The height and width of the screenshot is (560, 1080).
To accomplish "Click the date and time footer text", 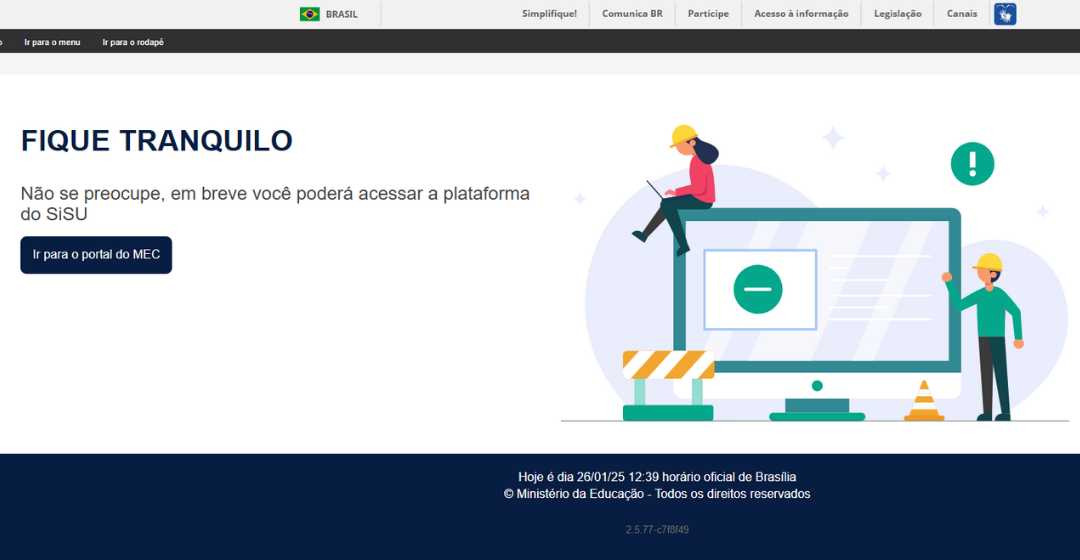I will 657,477.
